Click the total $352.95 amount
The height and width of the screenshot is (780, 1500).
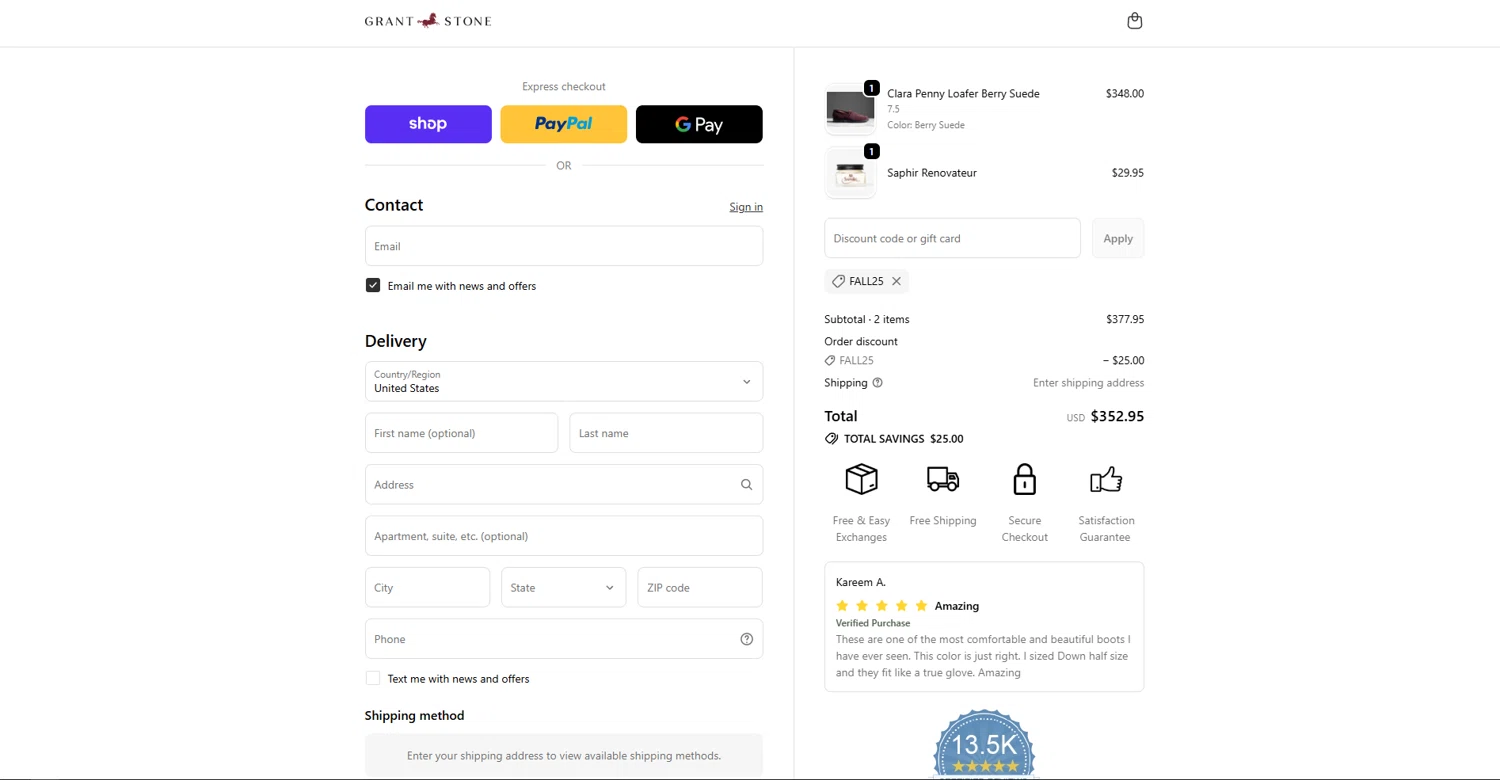(x=1117, y=416)
